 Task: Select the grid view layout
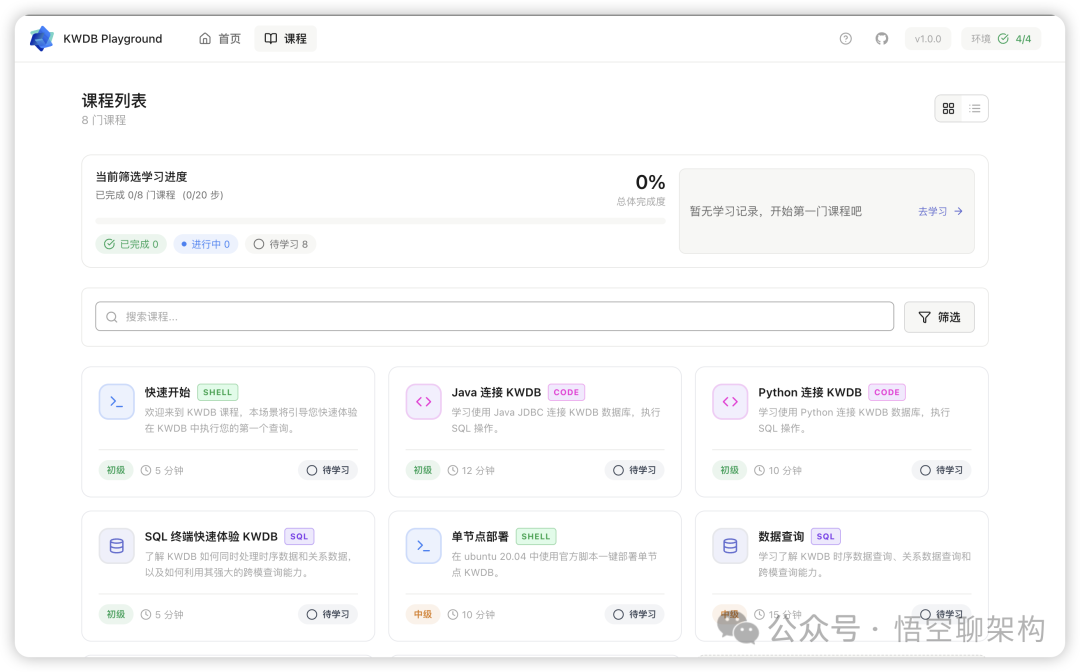pyautogui.click(x=948, y=108)
